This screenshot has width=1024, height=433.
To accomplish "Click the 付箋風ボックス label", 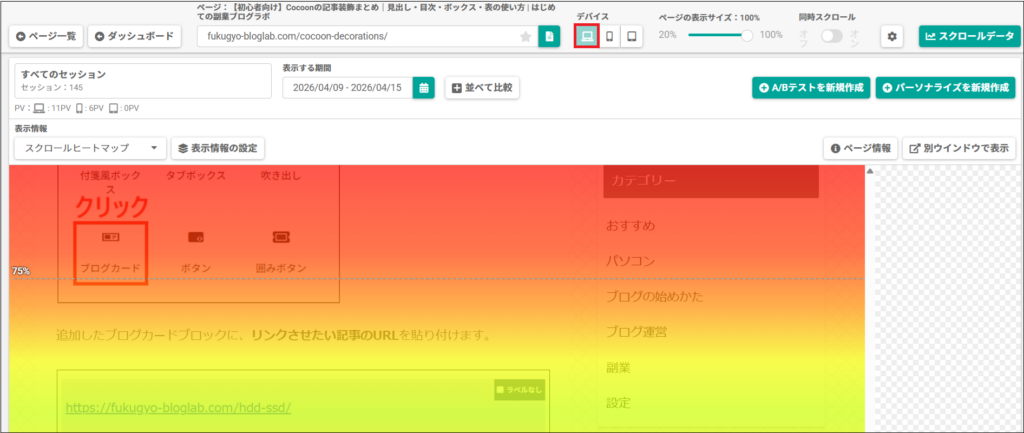I will point(110,182).
